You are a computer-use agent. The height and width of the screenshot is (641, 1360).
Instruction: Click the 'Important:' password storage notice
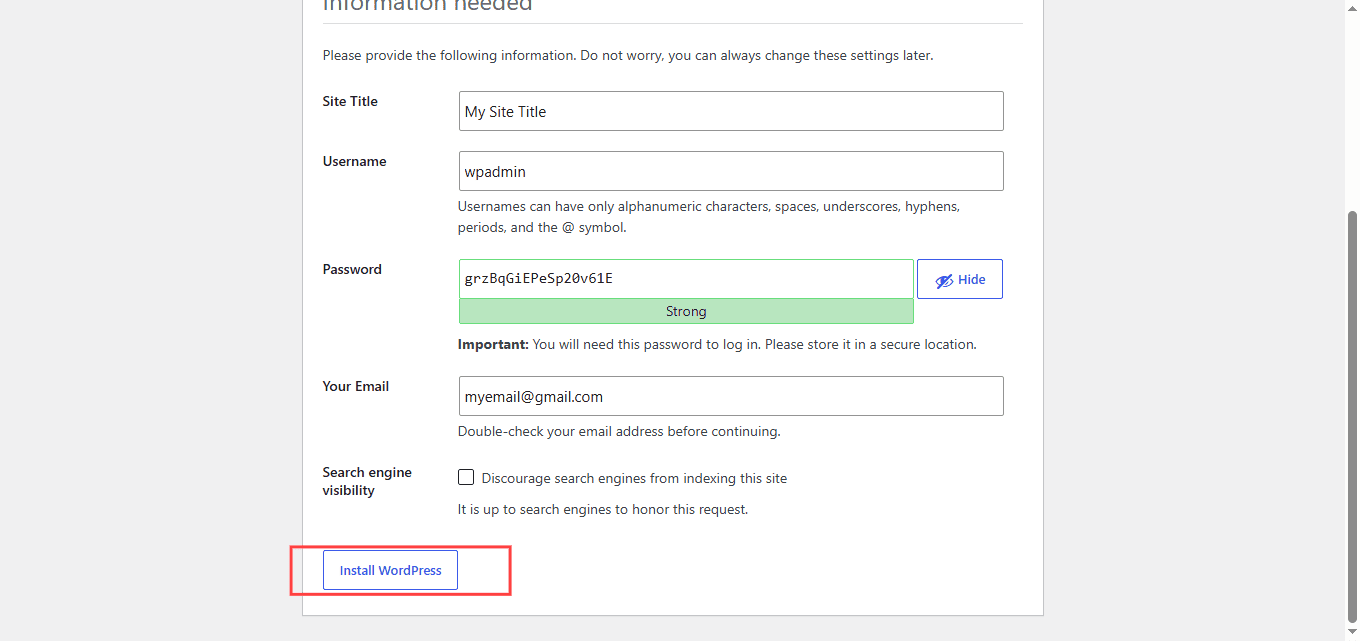(x=717, y=344)
